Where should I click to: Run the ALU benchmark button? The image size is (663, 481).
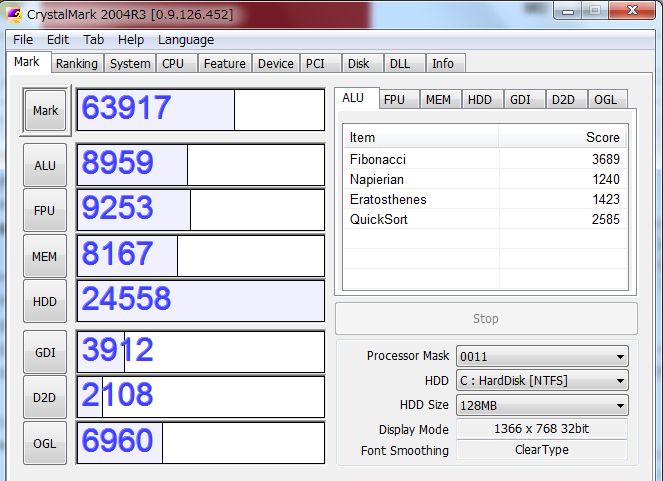(45, 166)
